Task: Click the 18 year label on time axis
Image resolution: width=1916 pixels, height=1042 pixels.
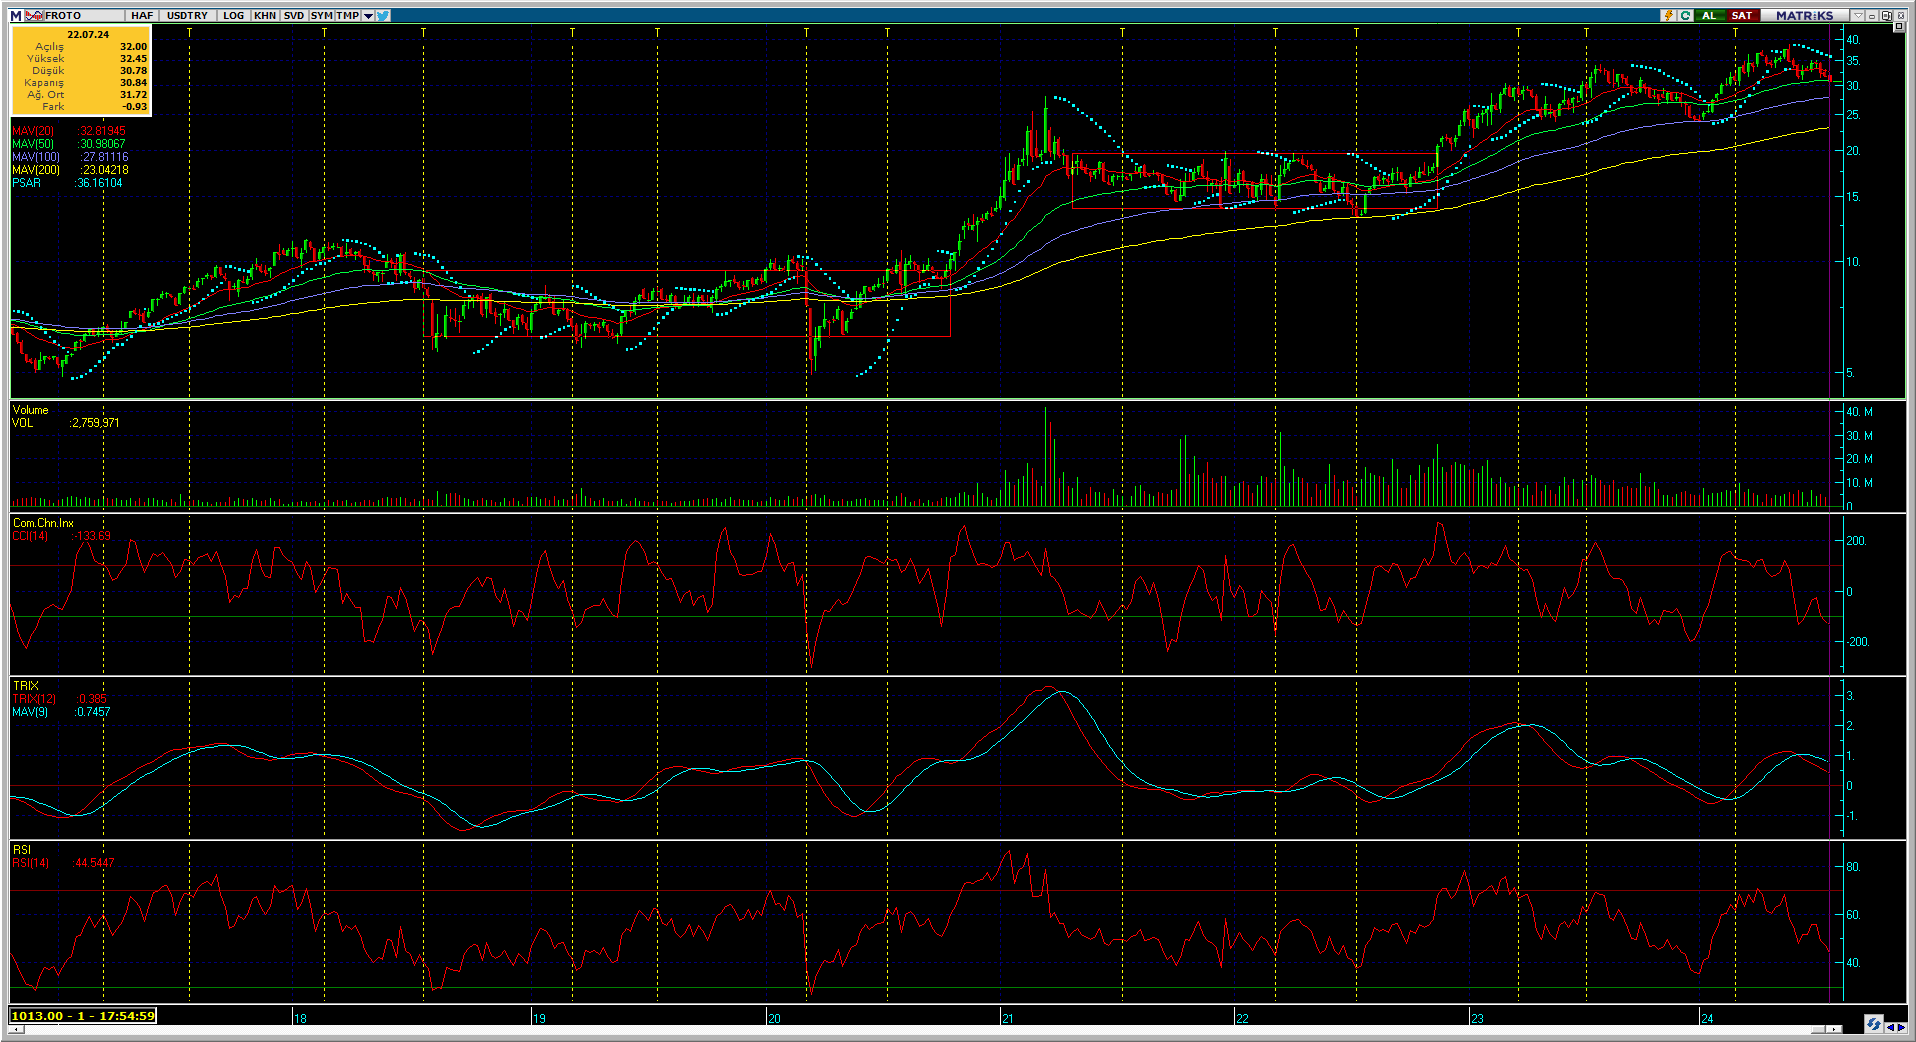Action: (301, 1018)
